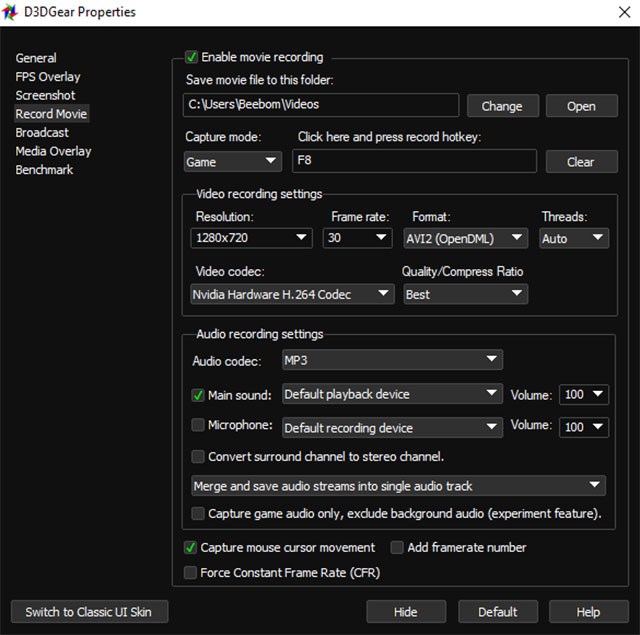Tick Convert surround channel to stereo channel
The width and height of the screenshot is (640, 635).
pyautogui.click(x=198, y=457)
